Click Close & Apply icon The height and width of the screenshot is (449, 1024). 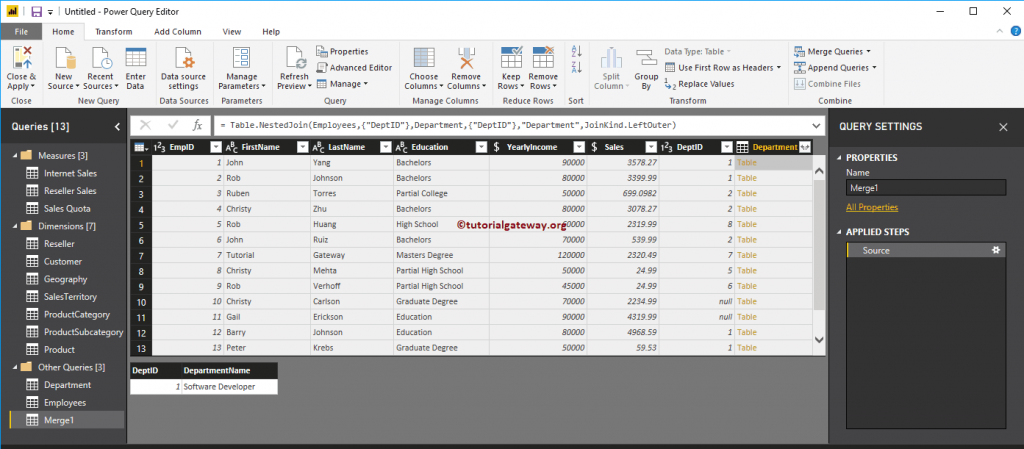coord(21,57)
